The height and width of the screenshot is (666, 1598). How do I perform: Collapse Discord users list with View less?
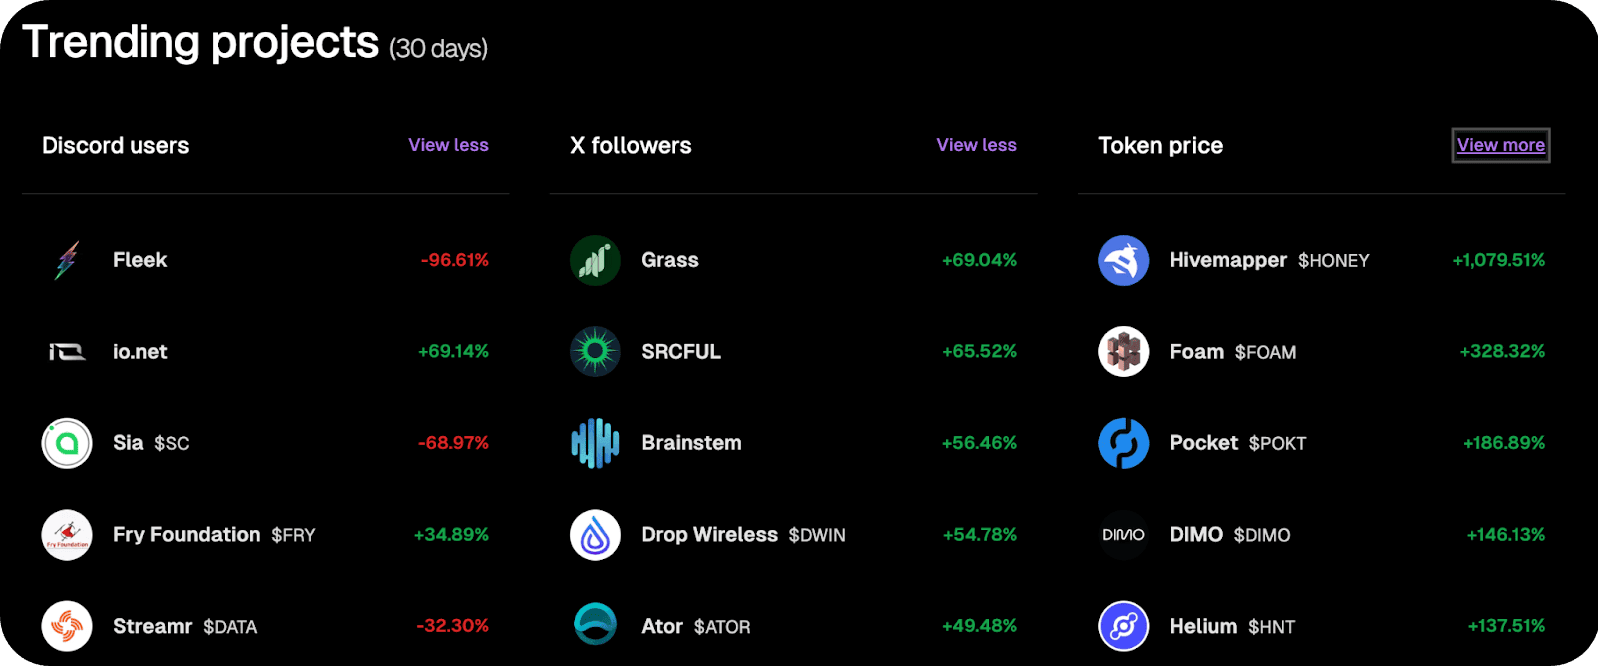(x=448, y=145)
